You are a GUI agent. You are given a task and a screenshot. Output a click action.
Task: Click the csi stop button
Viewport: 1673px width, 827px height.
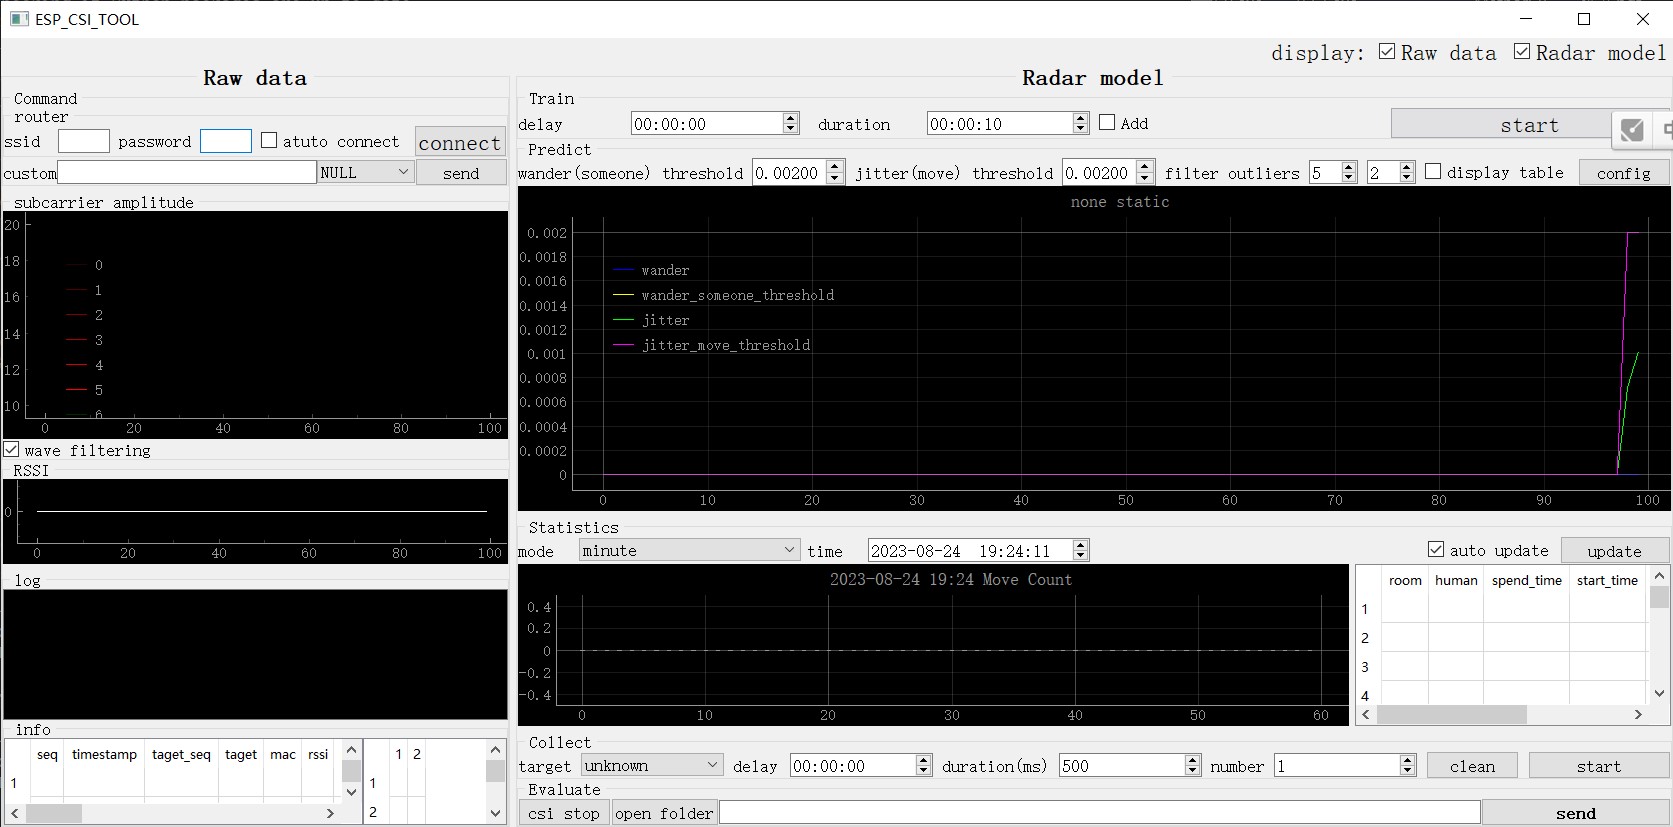(x=564, y=813)
